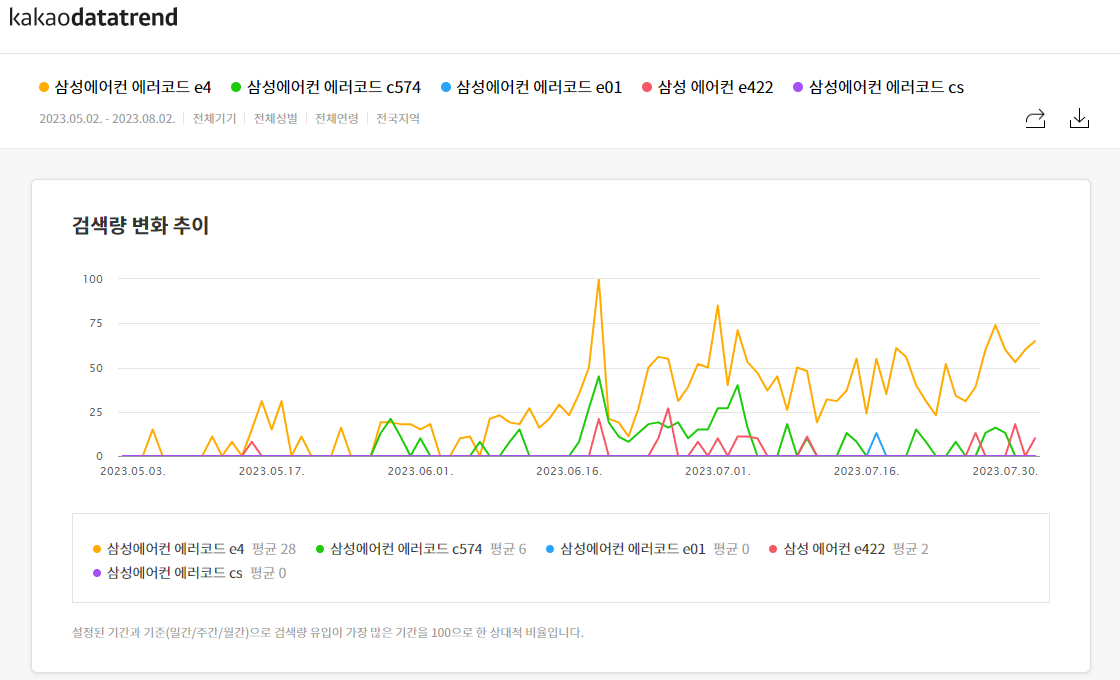Click the 평균 28 value
This screenshot has width=1120, height=680.
click(x=274, y=549)
